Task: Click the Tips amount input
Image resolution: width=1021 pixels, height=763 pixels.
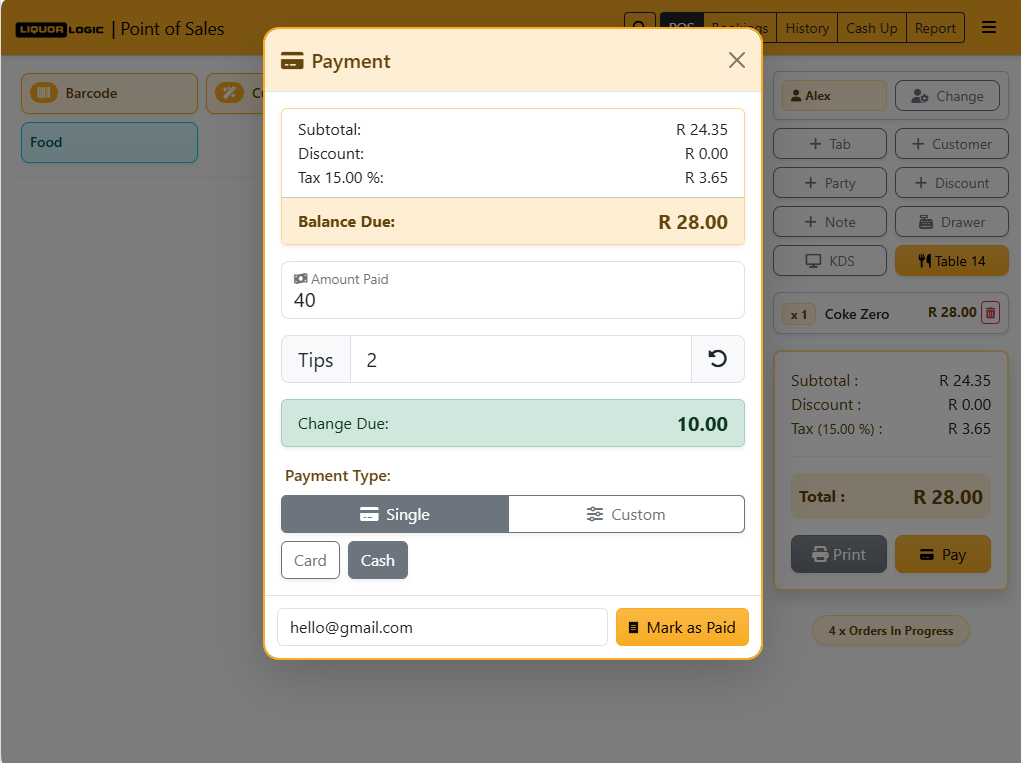Action: [520, 359]
